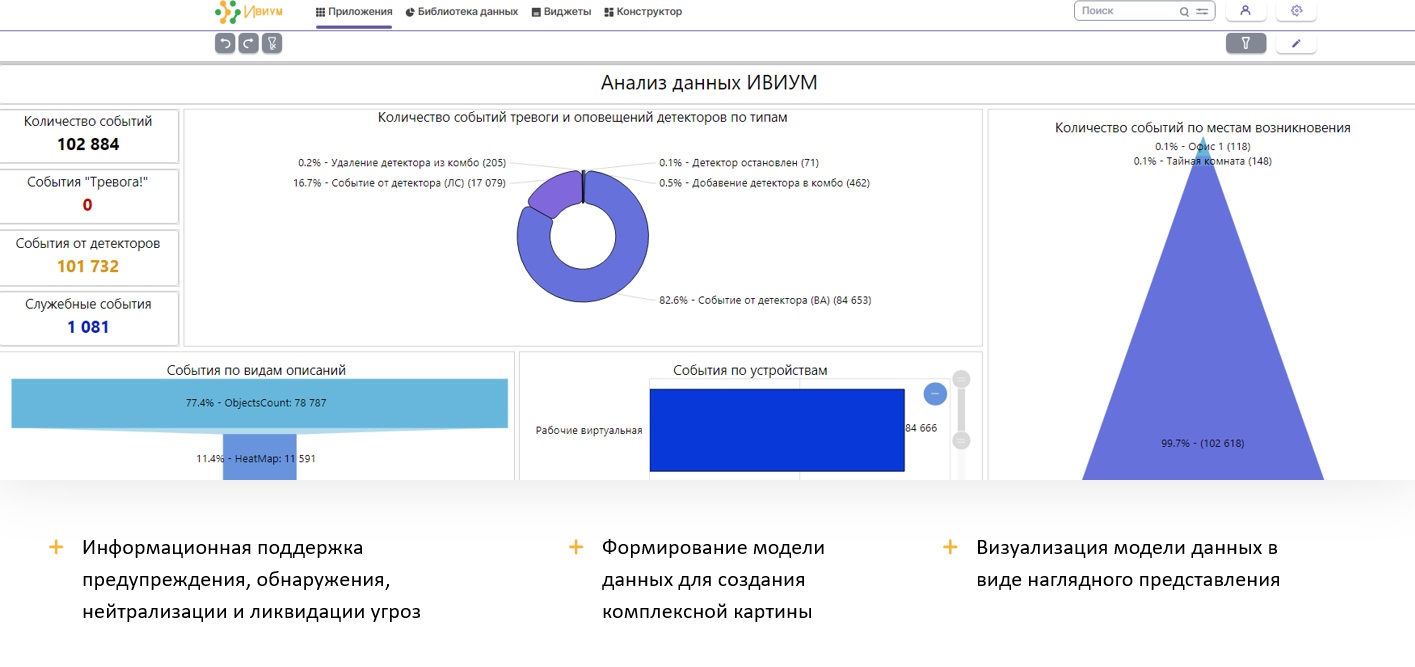The height and width of the screenshot is (667, 1415).
Task: Click the magnifier icon in search box
Action: (x=1185, y=12)
